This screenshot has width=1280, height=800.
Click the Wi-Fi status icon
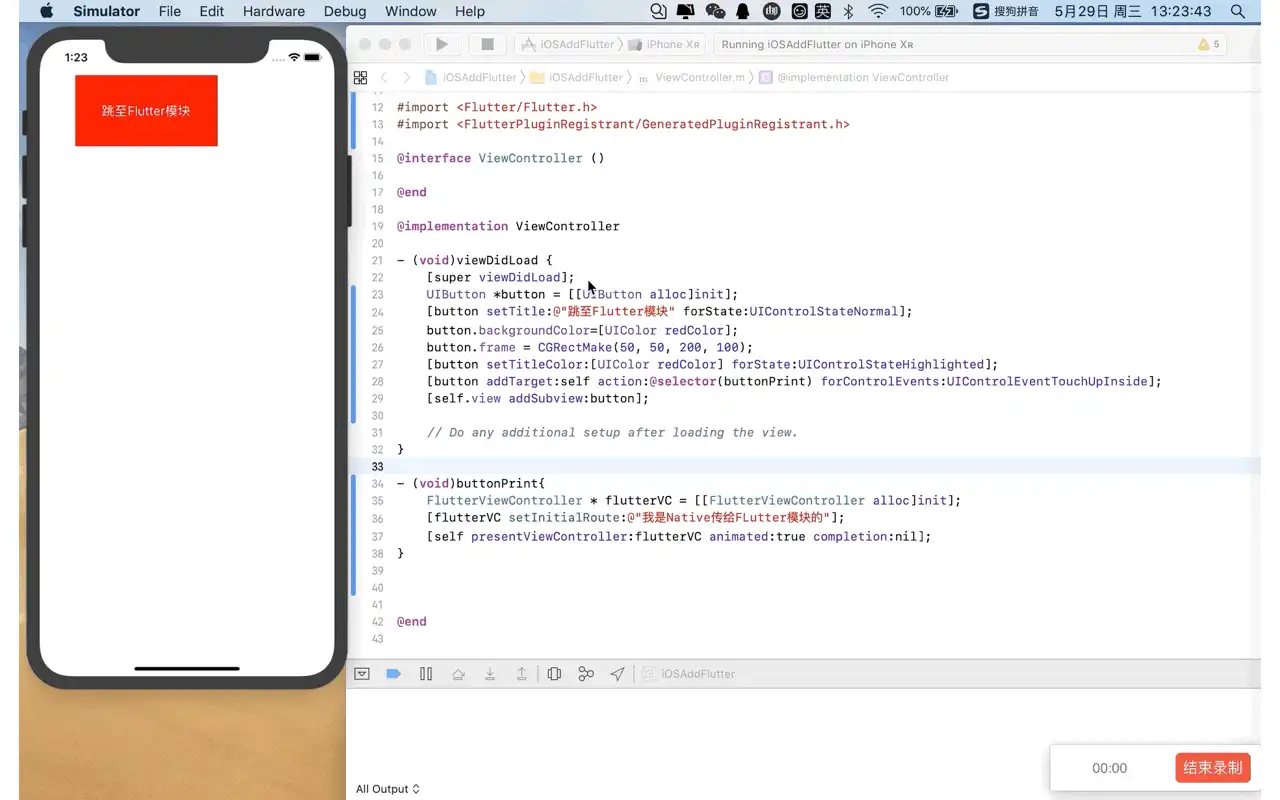click(x=878, y=11)
